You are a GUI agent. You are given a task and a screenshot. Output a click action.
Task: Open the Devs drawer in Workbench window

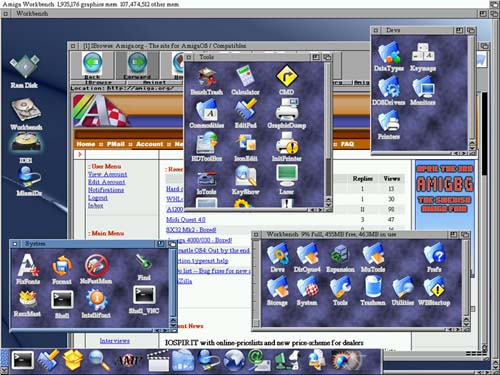277,258
